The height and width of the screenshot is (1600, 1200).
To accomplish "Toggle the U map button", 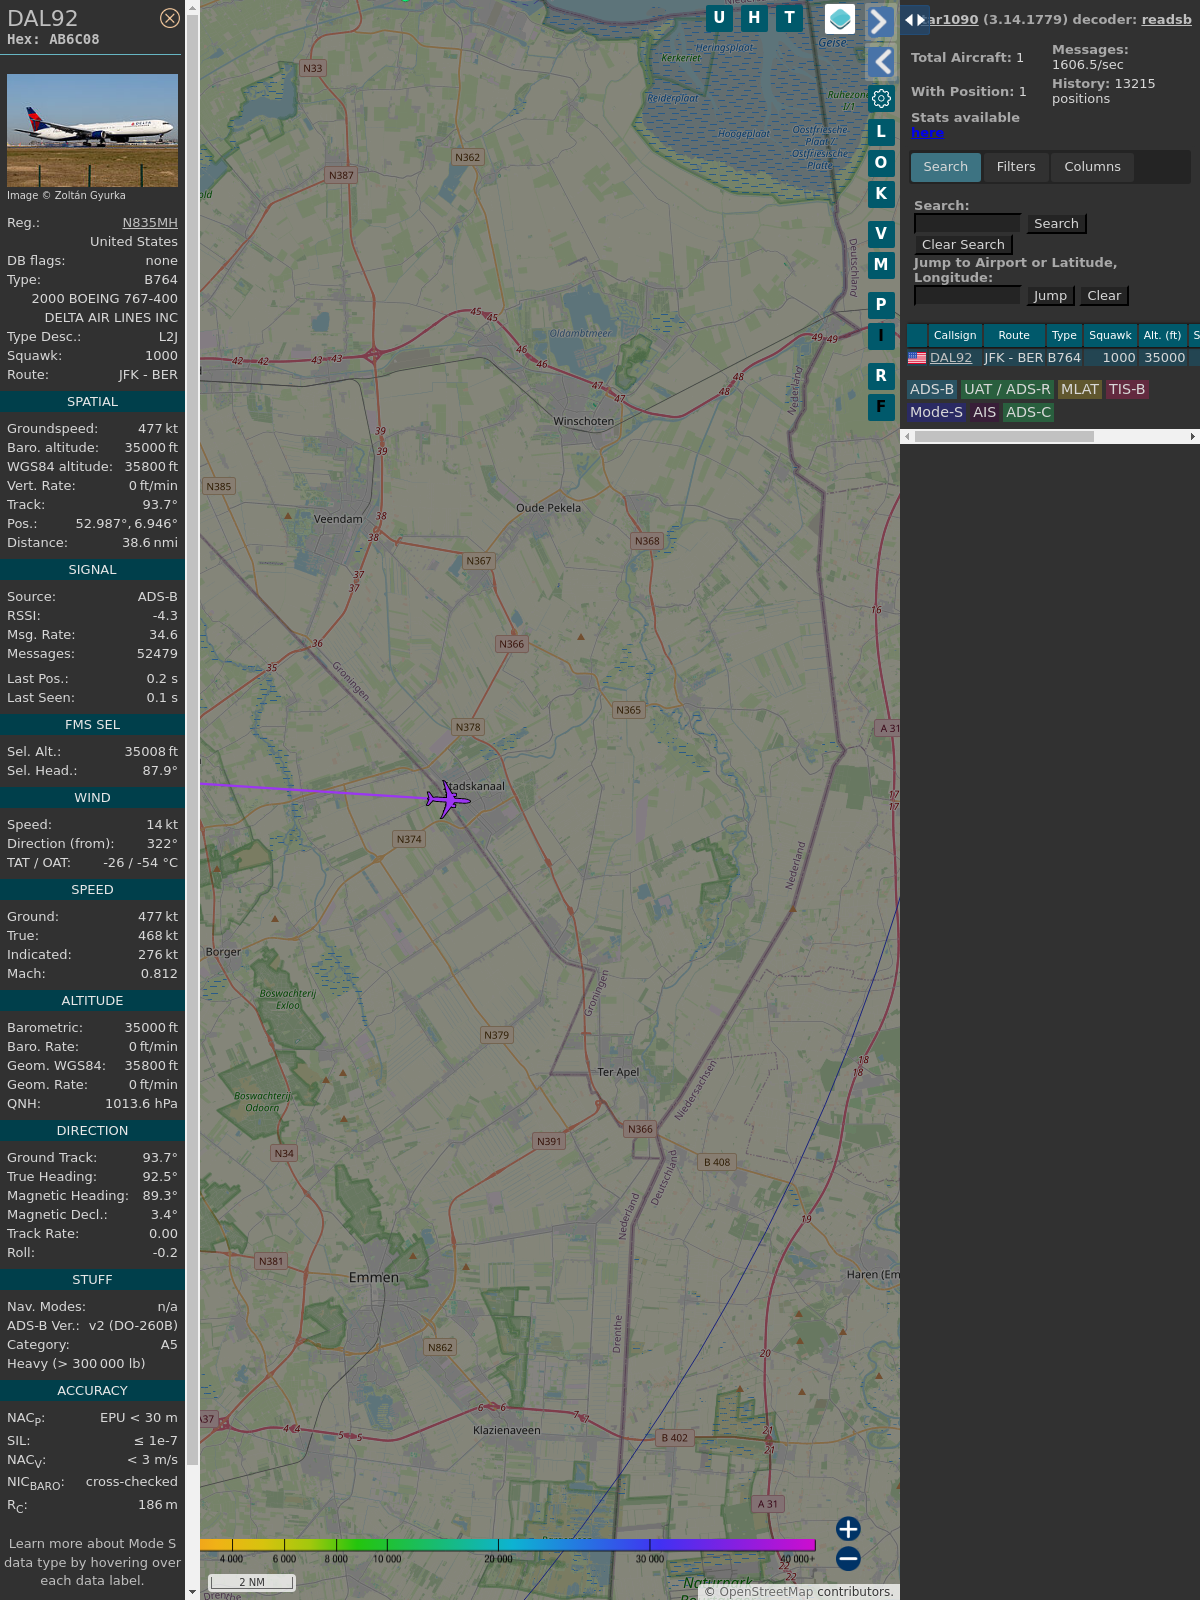I will pyautogui.click(x=719, y=18).
